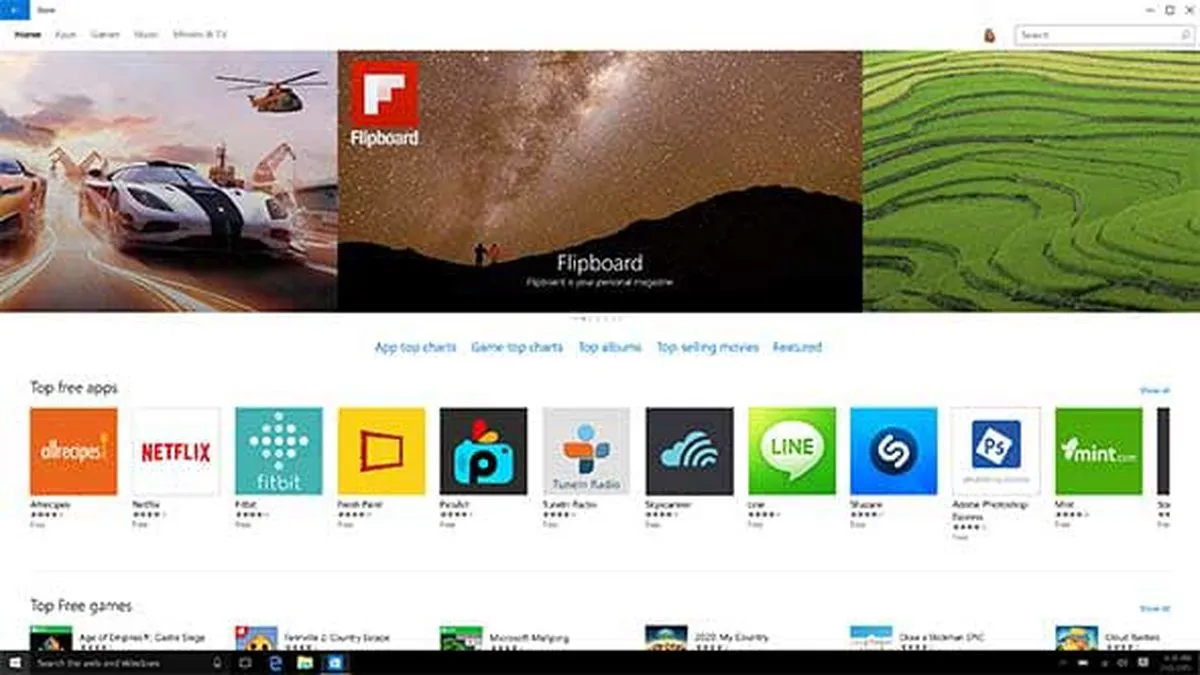This screenshot has width=1200, height=675.
Task: Select the Fitbit app icon
Action: coord(278,450)
